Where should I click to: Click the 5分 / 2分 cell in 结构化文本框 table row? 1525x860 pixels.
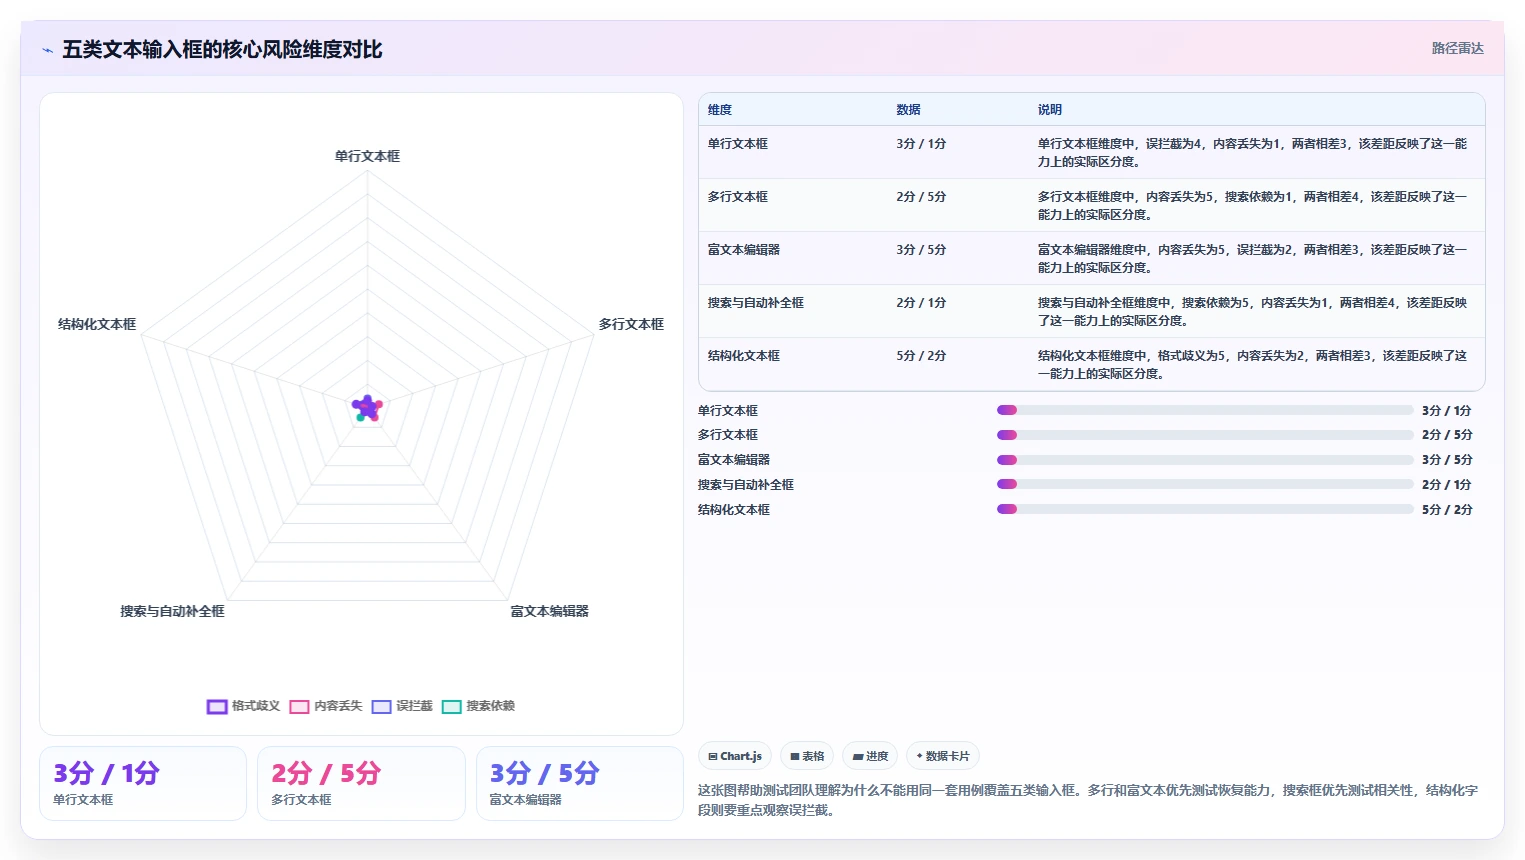click(x=921, y=356)
